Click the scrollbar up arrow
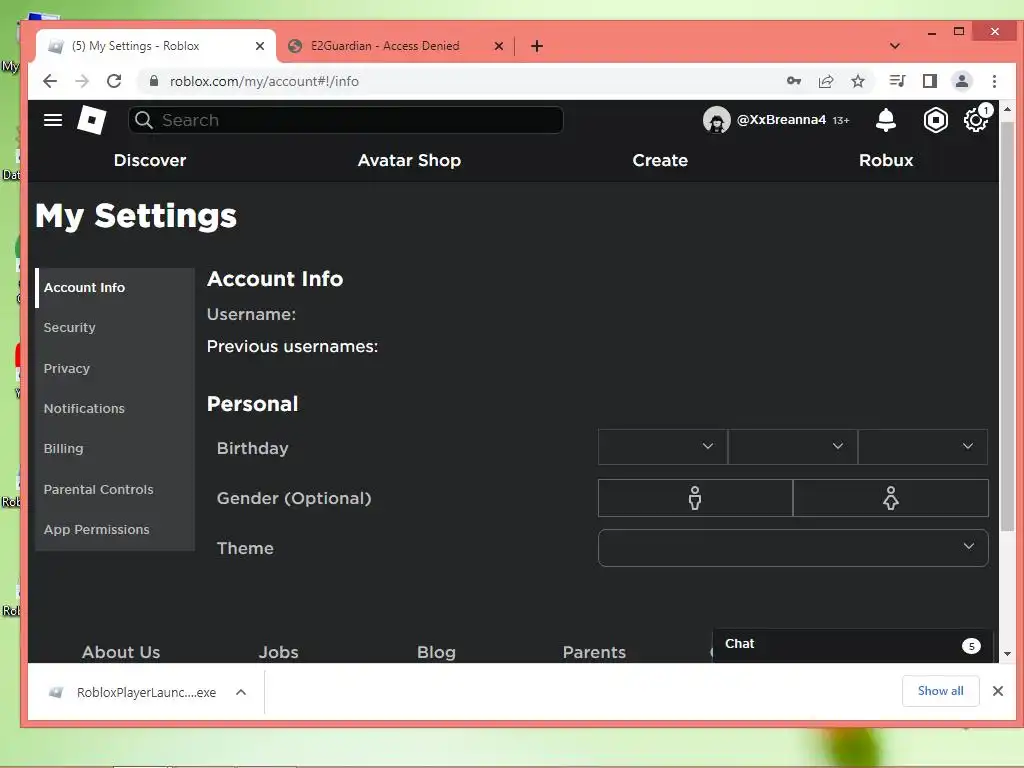1024x768 pixels. pyautogui.click(x=1008, y=109)
